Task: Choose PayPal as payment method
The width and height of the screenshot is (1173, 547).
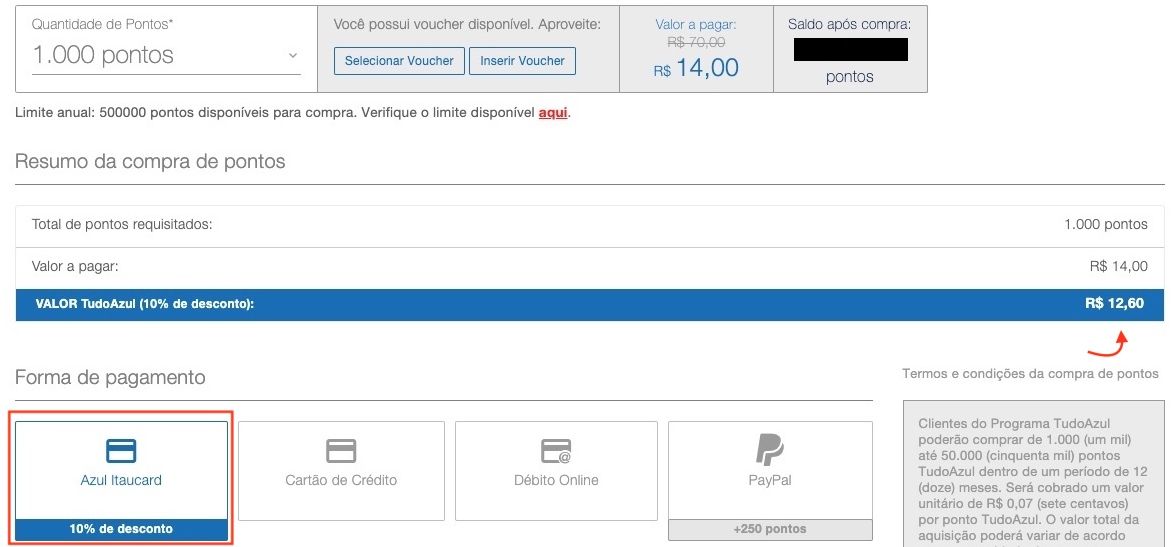Action: [x=770, y=480]
